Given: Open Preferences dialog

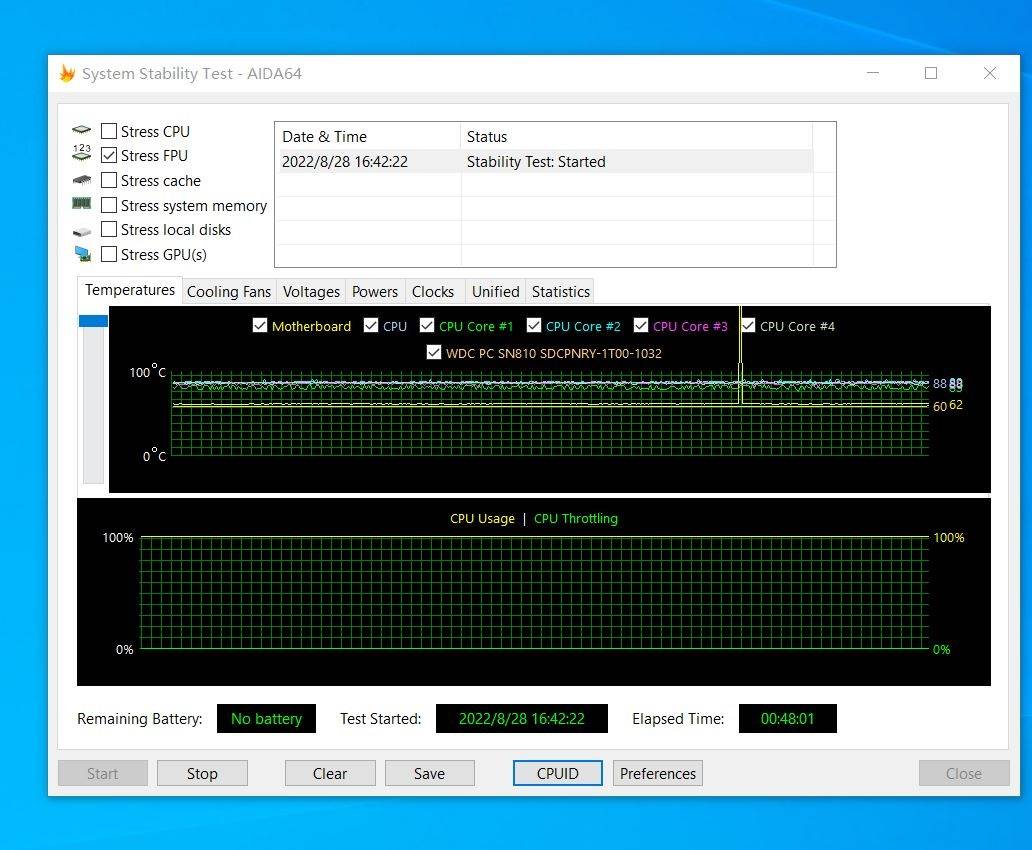Looking at the screenshot, I should point(658,774).
